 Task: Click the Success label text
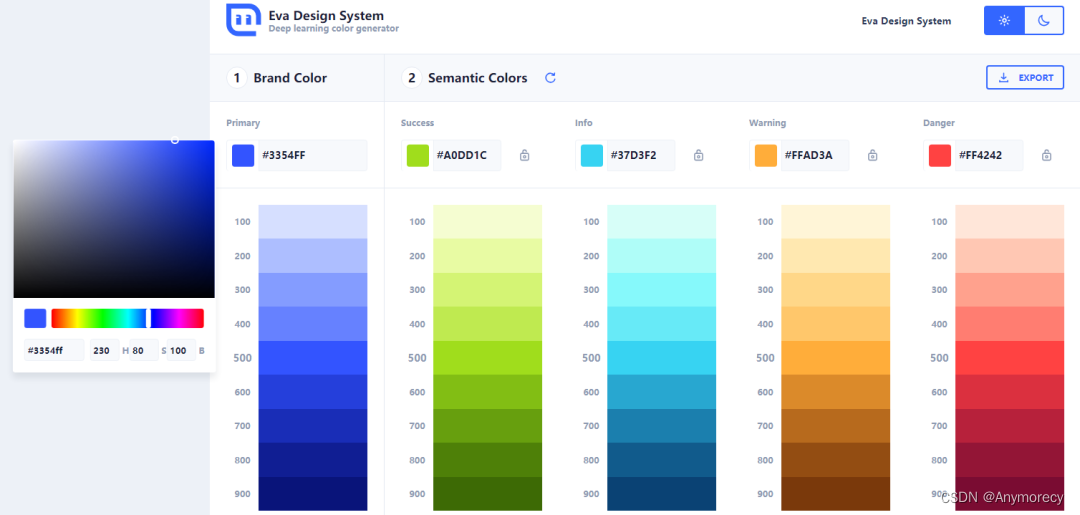417,123
